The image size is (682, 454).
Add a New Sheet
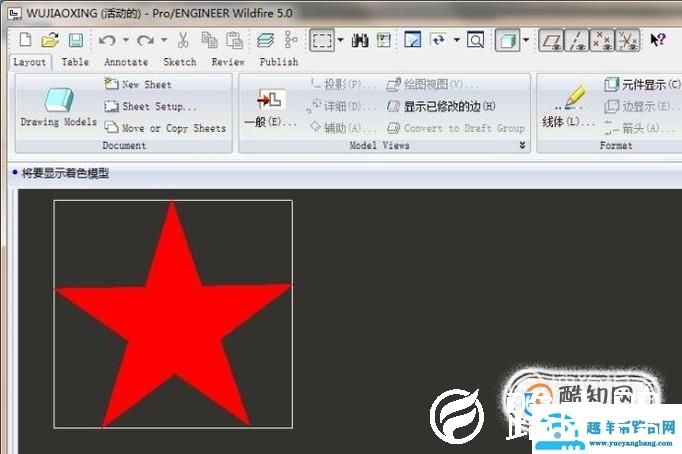138,84
